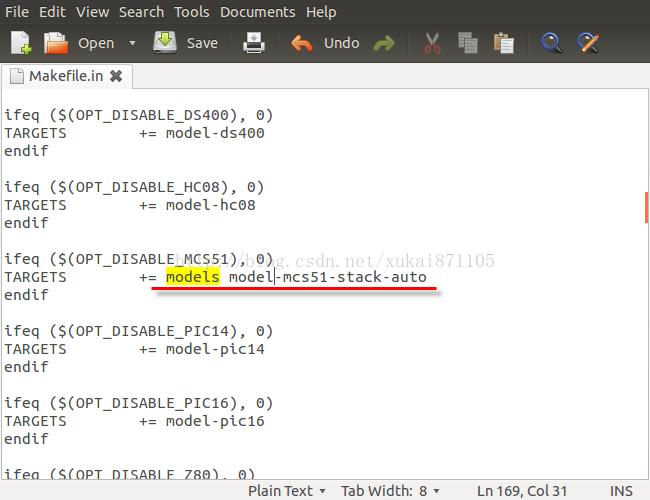Screen dimensions: 650x500
Task: Click TARGETS on the model-pic16 line
Action: click(x=35, y=421)
